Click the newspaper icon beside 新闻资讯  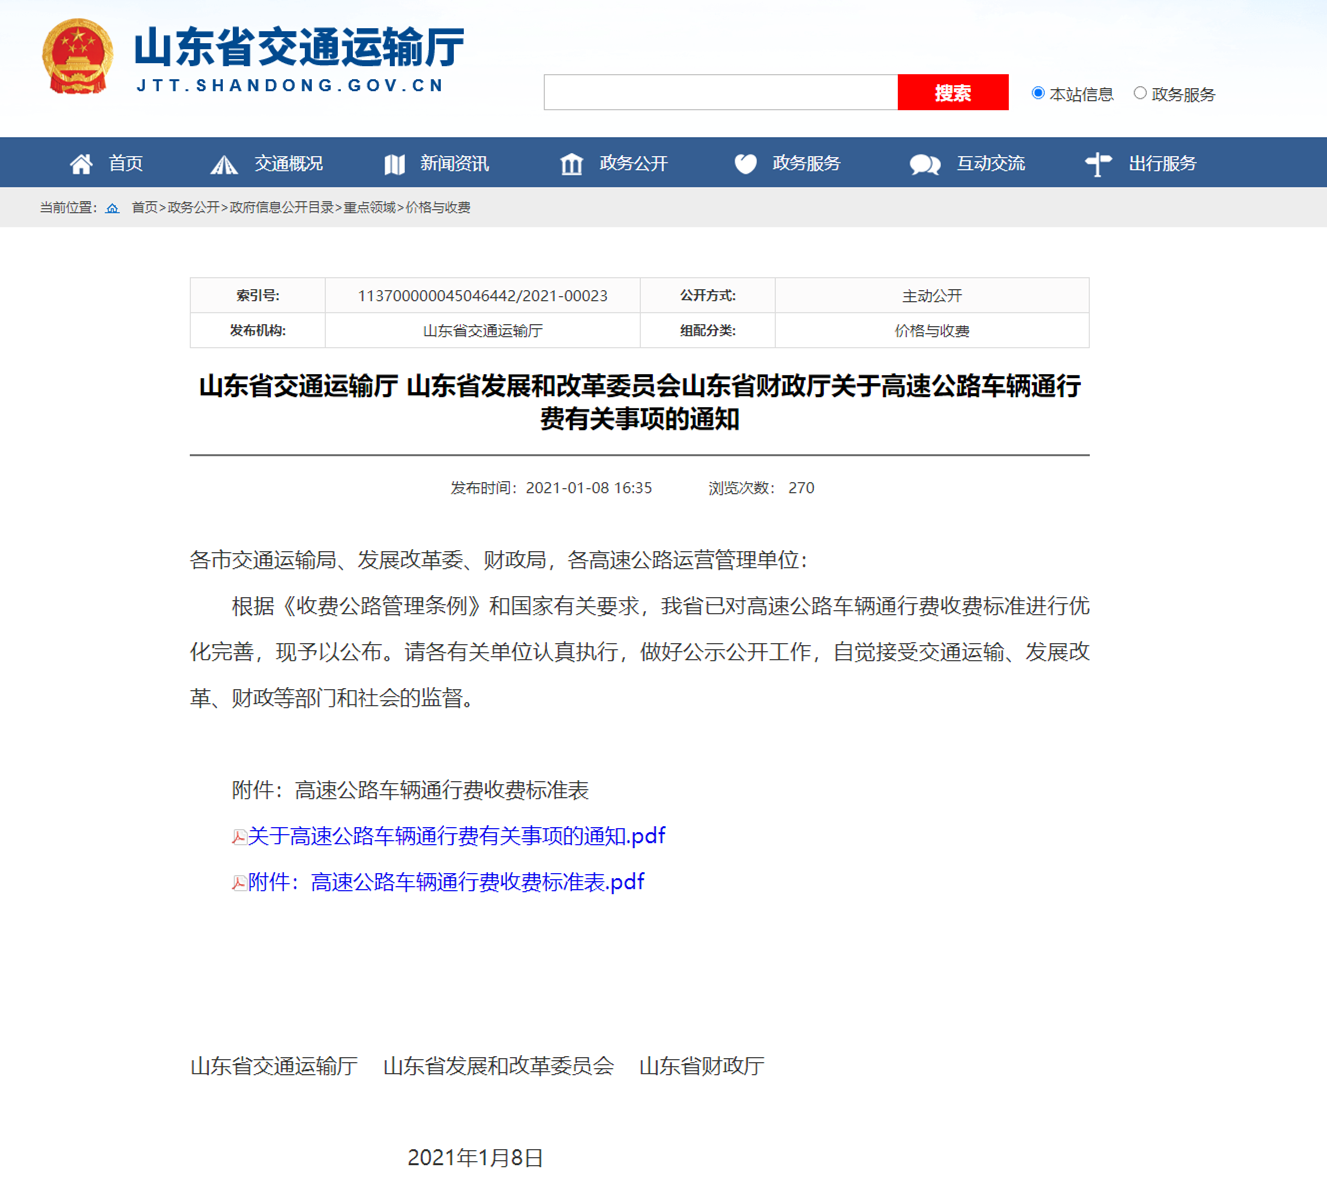click(x=395, y=164)
